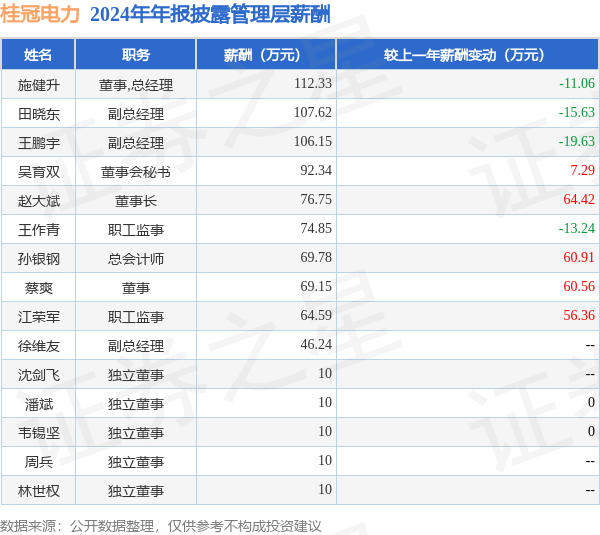Viewport: 600px width, 535px height.
Task: Click the 薪酬（万元） column header
Action: click(266, 55)
